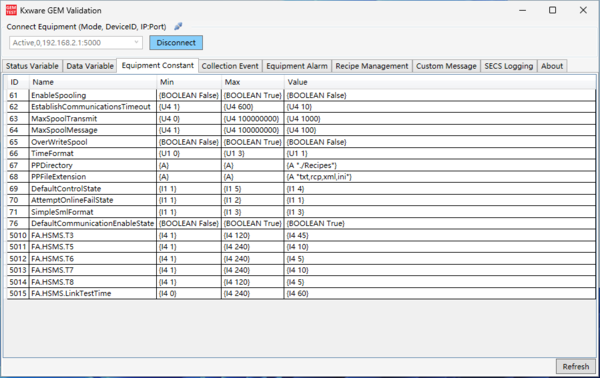
Task: Switch to the Recipe Management tab
Action: click(372, 66)
